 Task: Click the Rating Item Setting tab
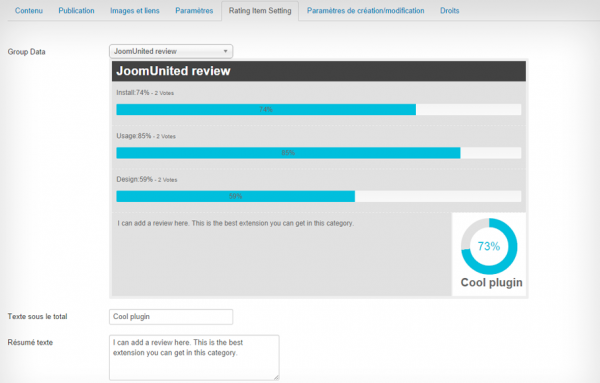click(x=260, y=11)
